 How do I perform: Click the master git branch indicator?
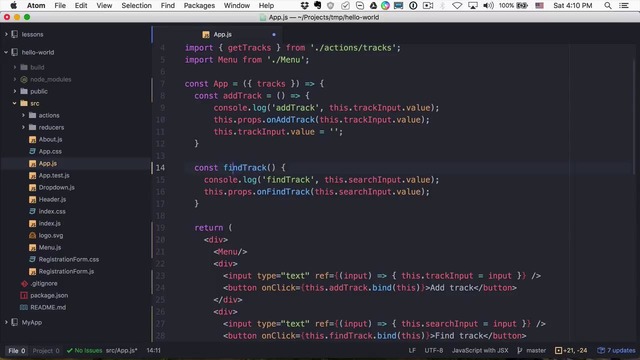pos(531,350)
